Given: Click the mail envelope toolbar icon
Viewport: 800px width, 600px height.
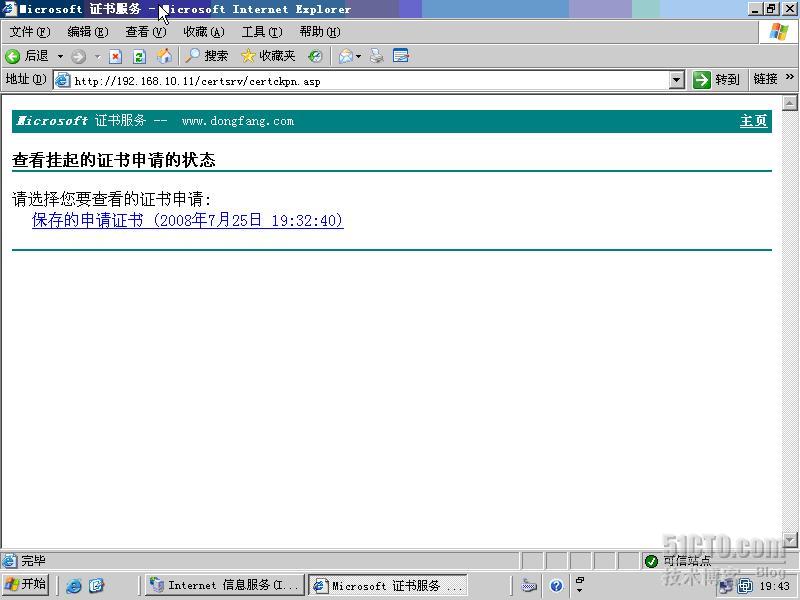Looking at the screenshot, I should (x=346, y=56).
